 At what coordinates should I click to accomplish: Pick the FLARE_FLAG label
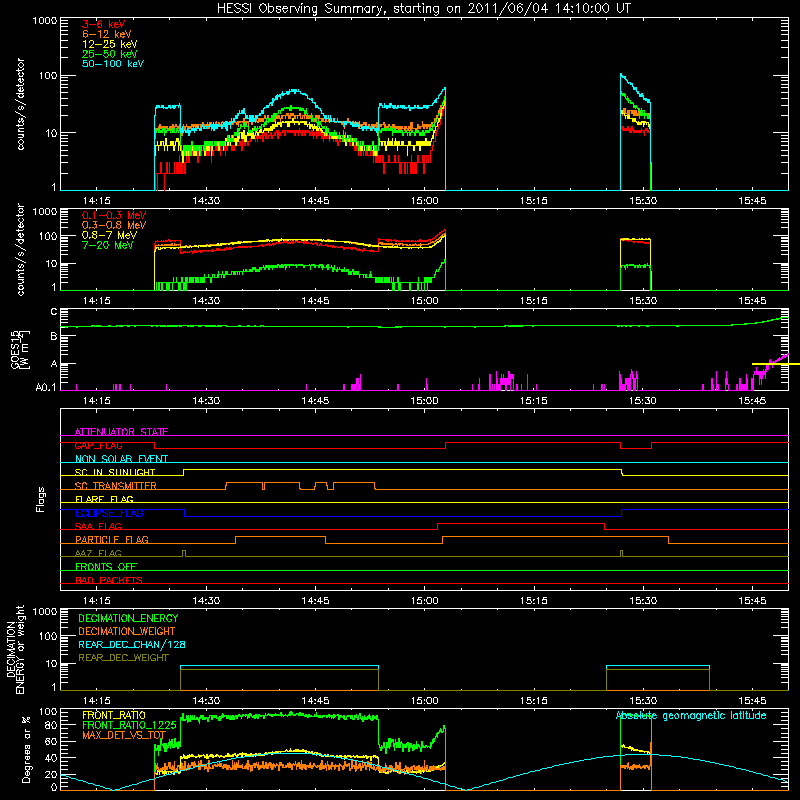pos(104,499)
